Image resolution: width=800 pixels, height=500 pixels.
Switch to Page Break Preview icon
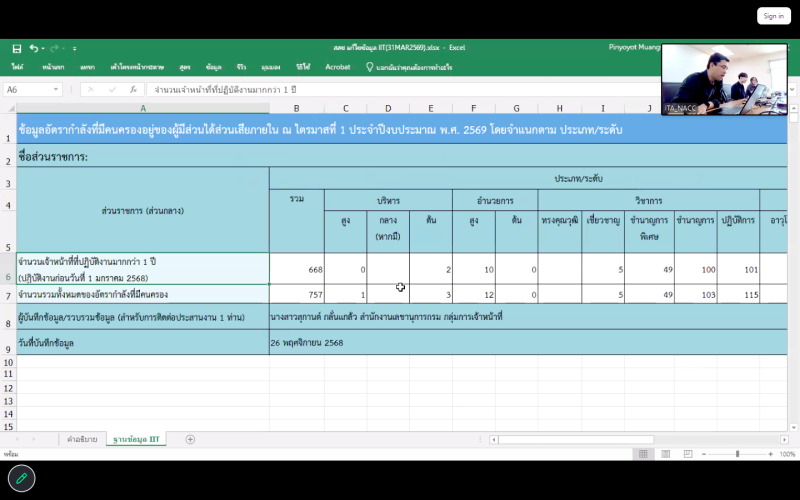(685, 454)
